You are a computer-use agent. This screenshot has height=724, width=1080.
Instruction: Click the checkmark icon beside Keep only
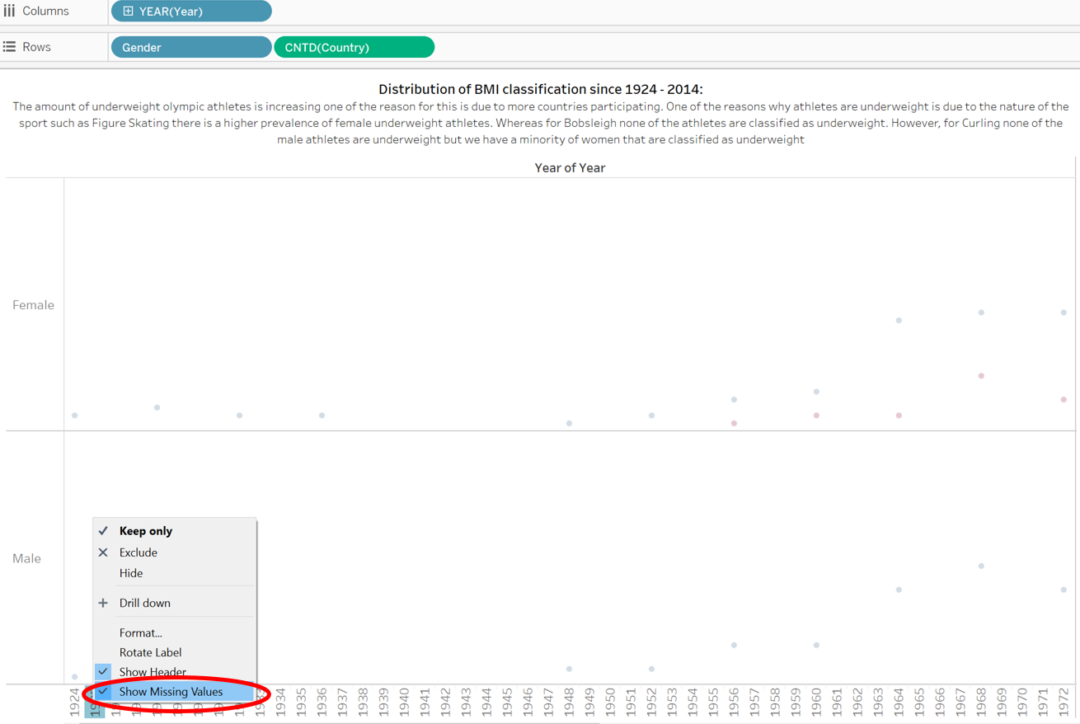coord(103,531)
